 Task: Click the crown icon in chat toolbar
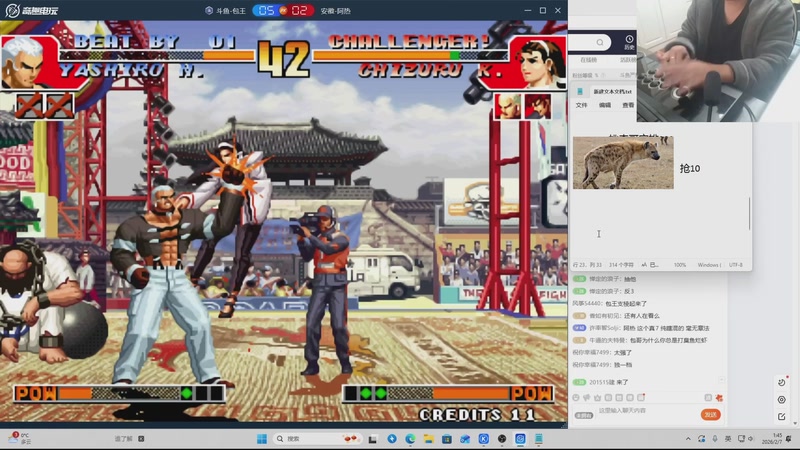pyautogui.click(x=597, y=397)
